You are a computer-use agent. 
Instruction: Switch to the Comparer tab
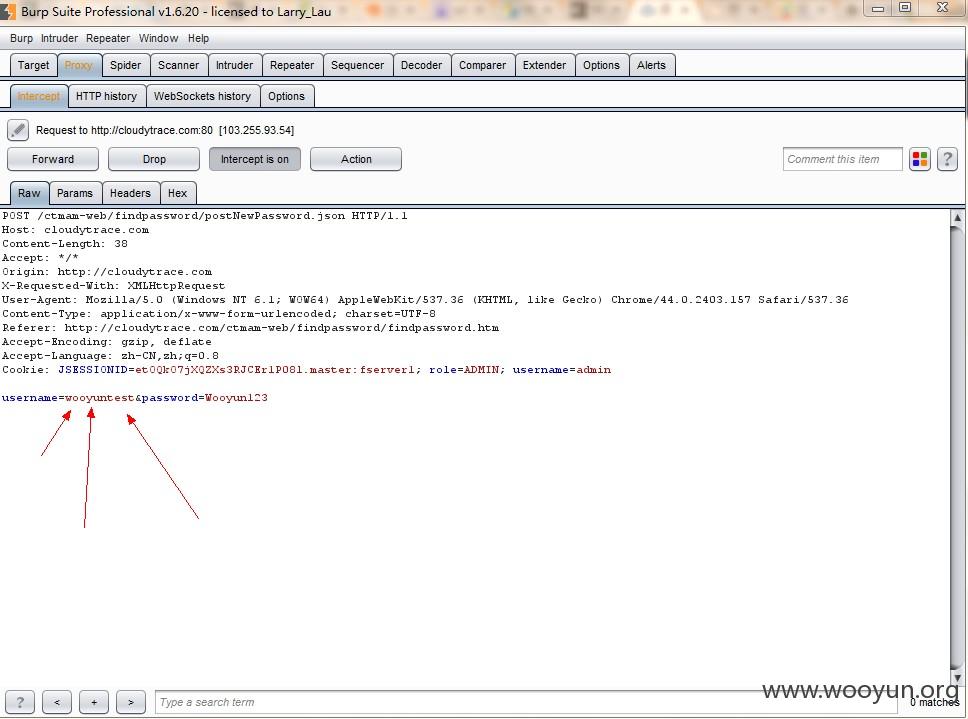482,65
